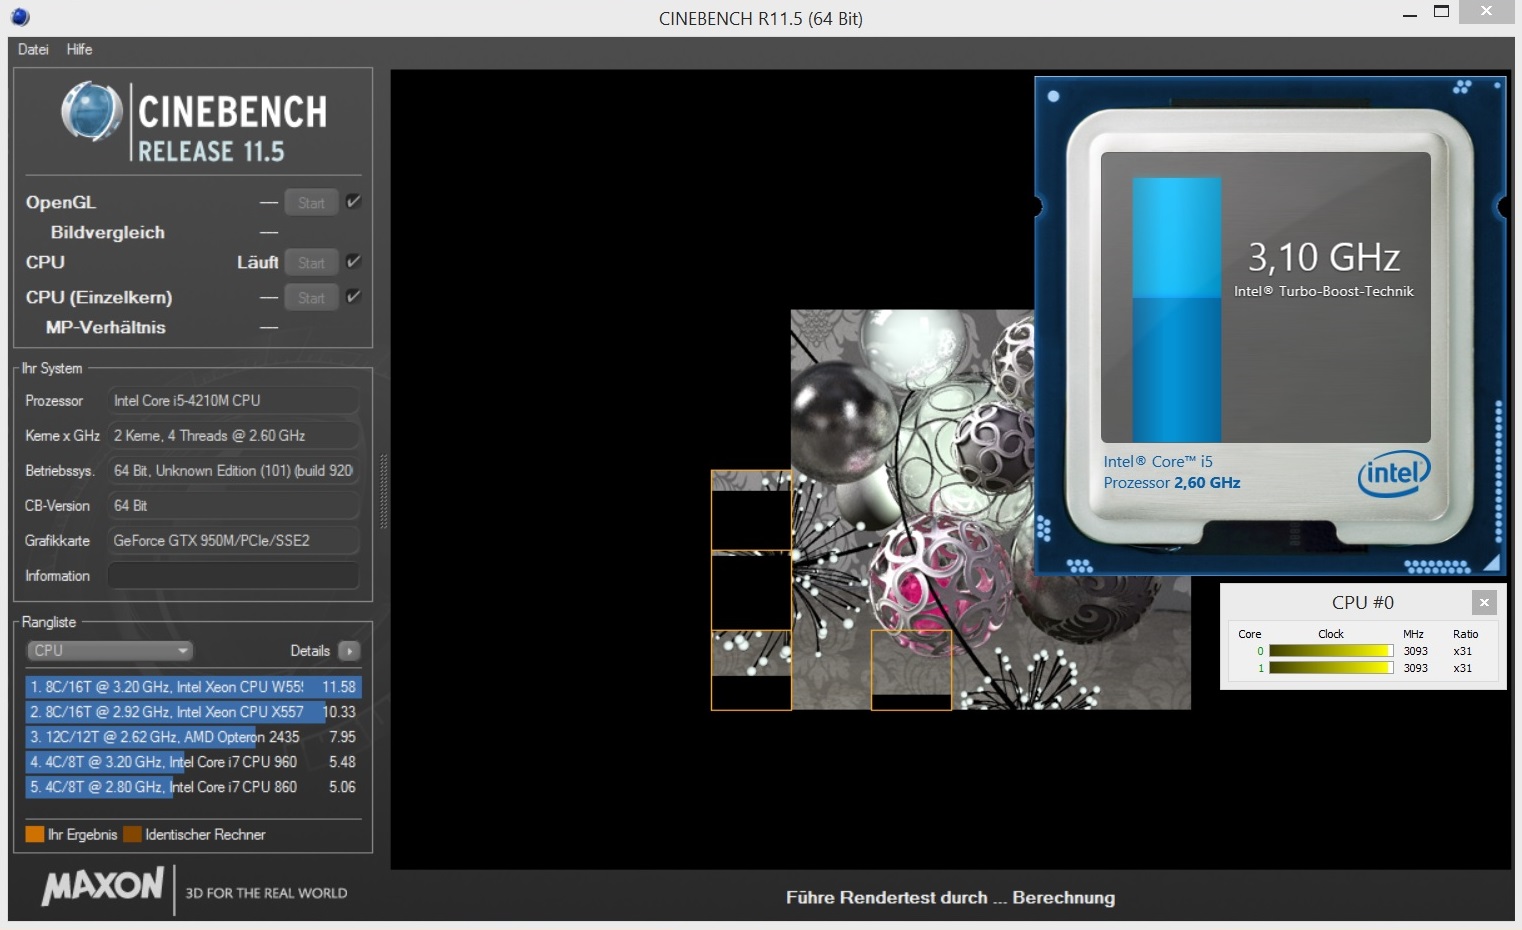
Task: Click the Cinebench app icon in title bar
Action: (x=20, y=17)
